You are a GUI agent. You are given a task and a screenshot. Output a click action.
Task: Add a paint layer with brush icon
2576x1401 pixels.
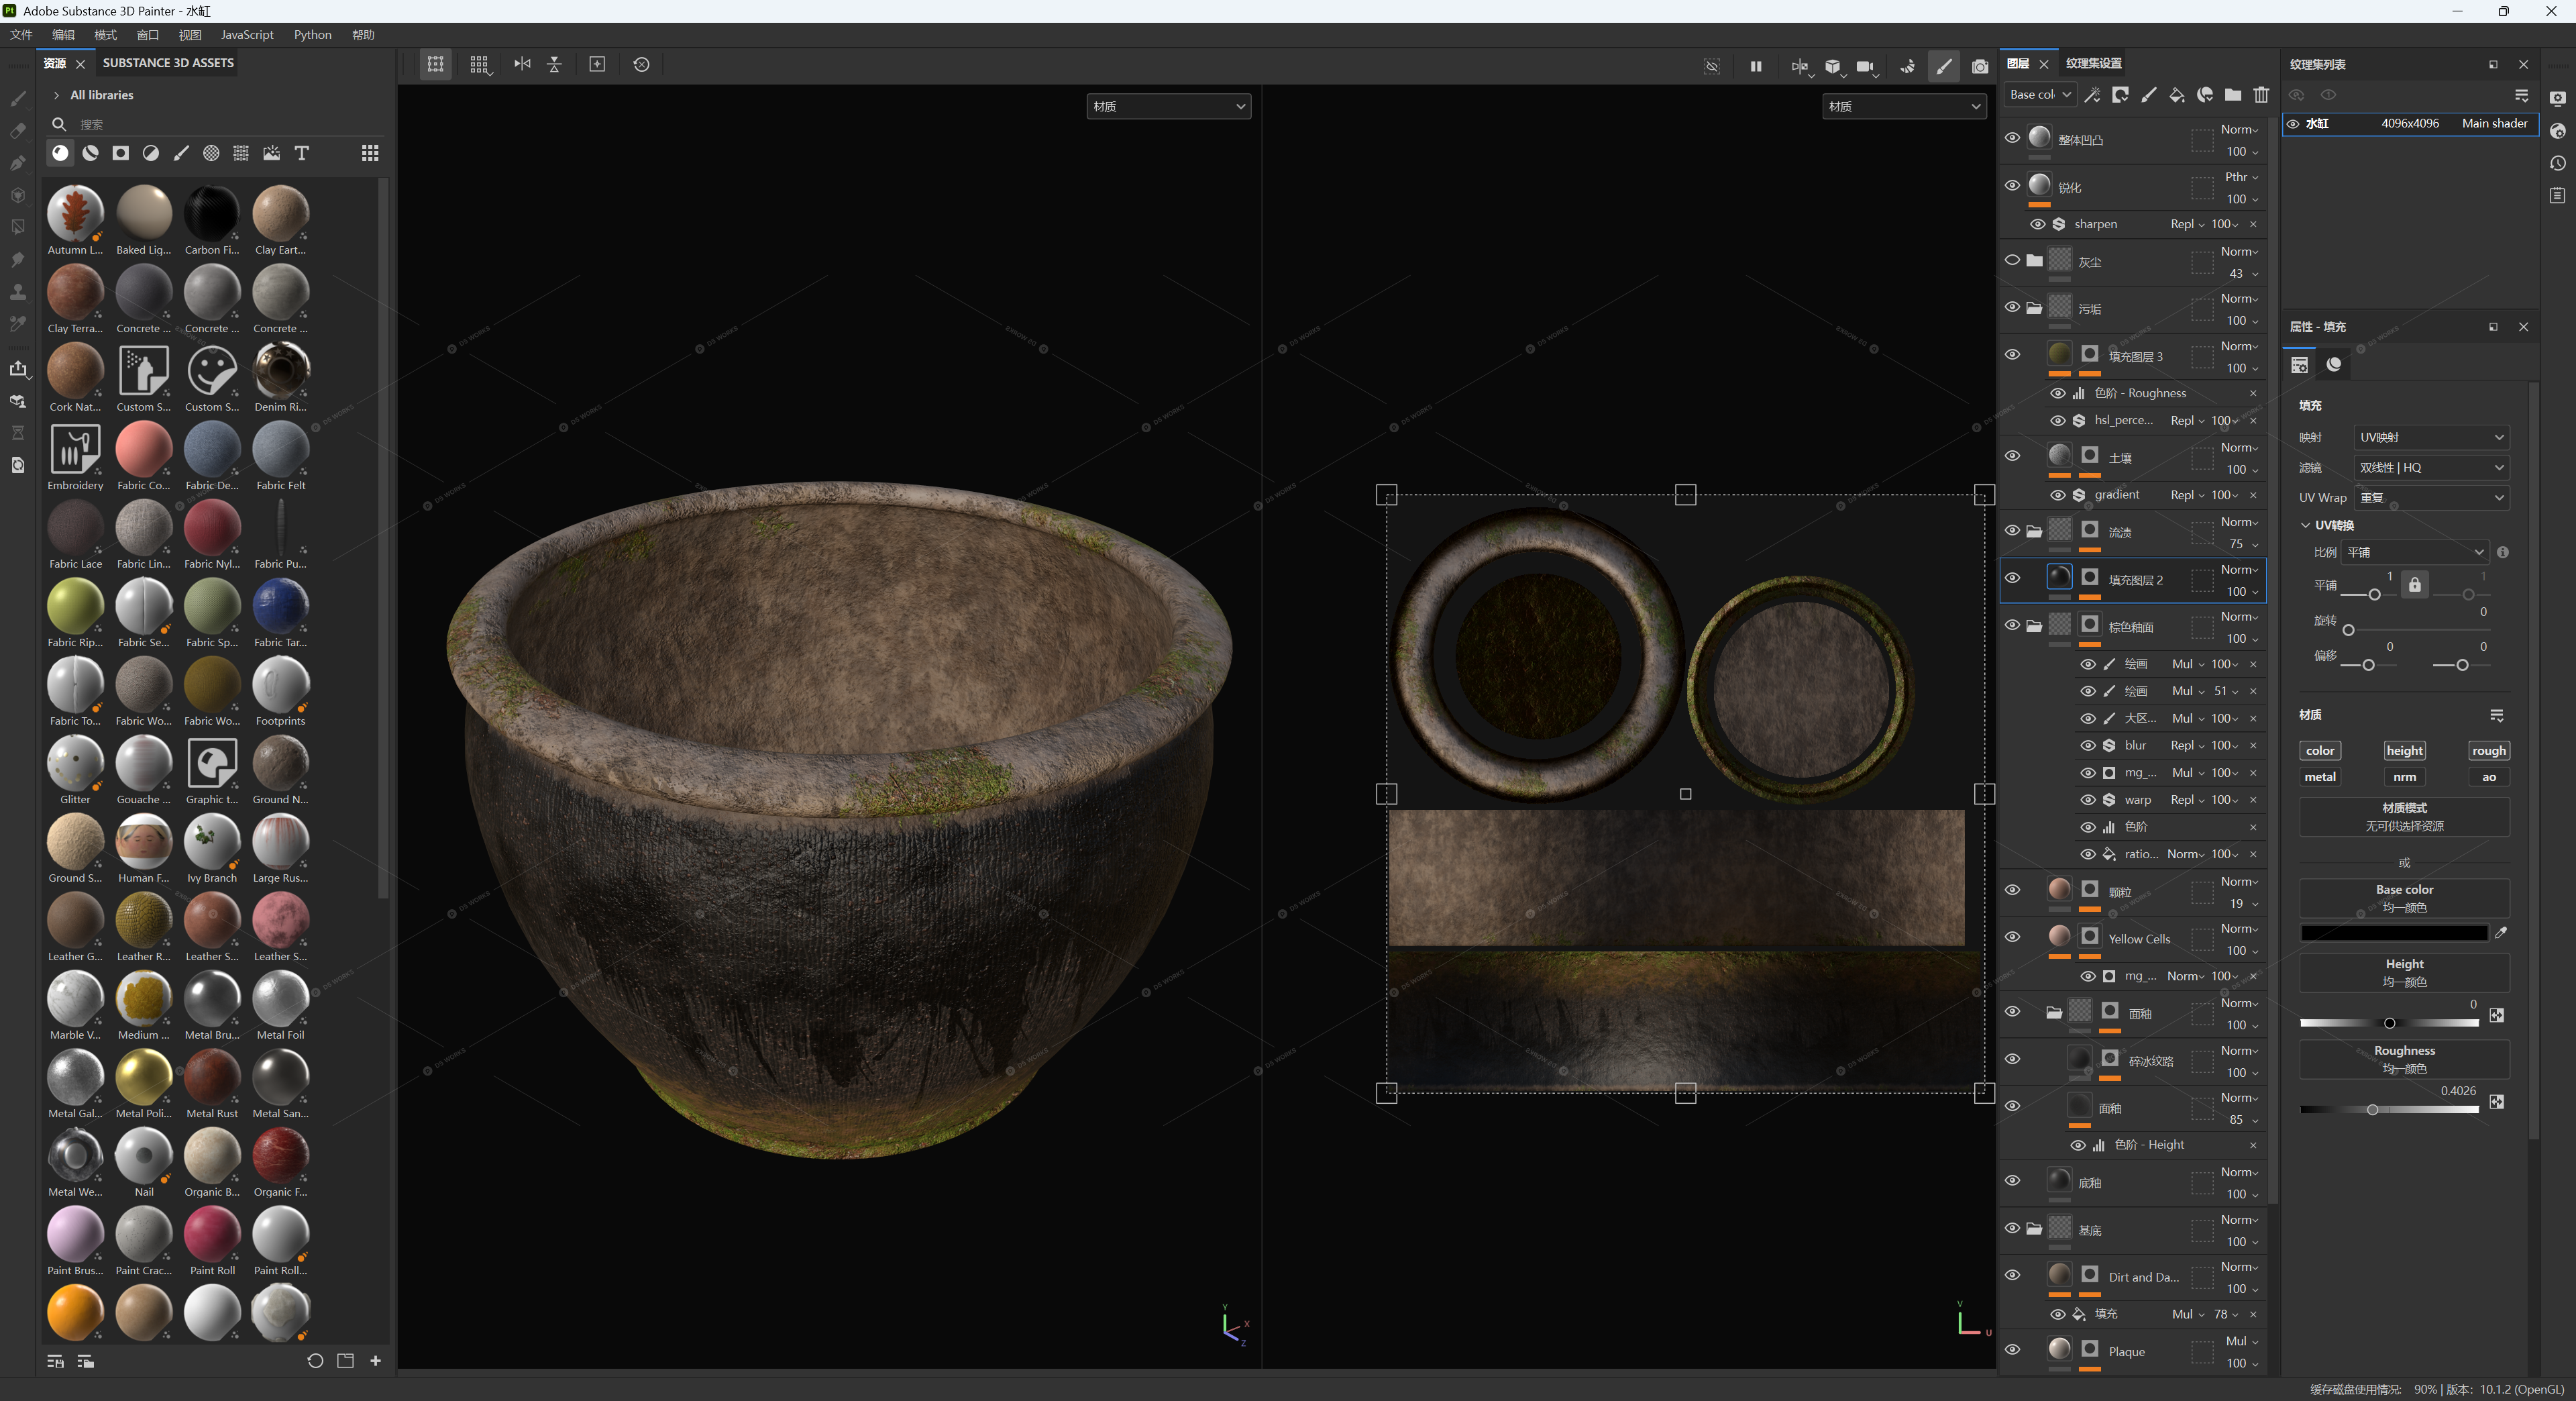2149,94
